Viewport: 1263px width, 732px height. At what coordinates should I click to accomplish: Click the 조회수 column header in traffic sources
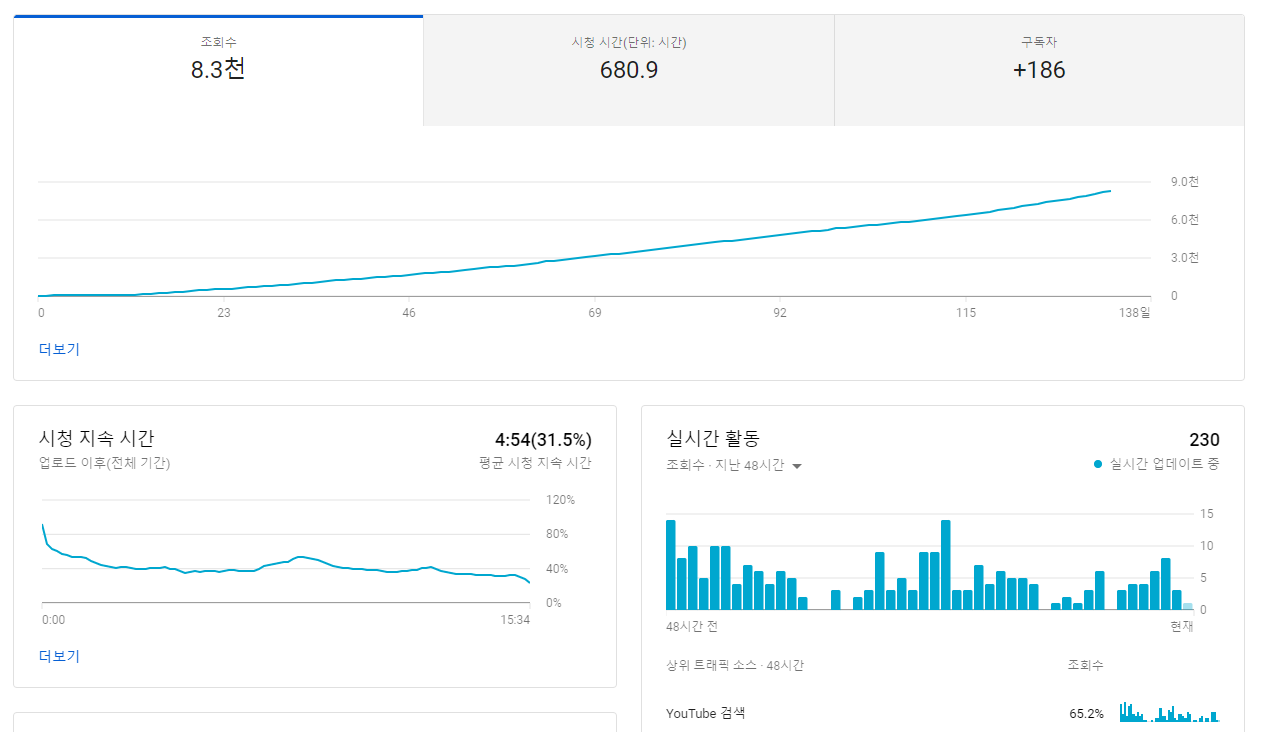1086,665
